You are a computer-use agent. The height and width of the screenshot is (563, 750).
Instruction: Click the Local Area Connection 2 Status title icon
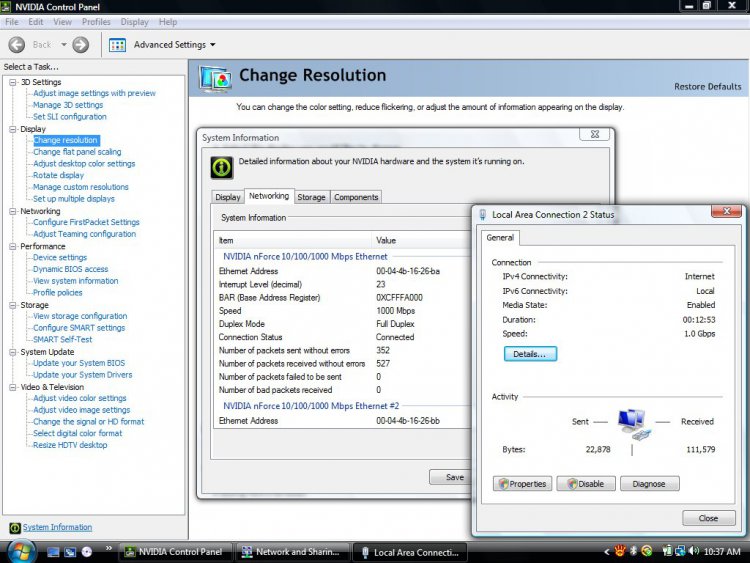click(x=483, y=215)
